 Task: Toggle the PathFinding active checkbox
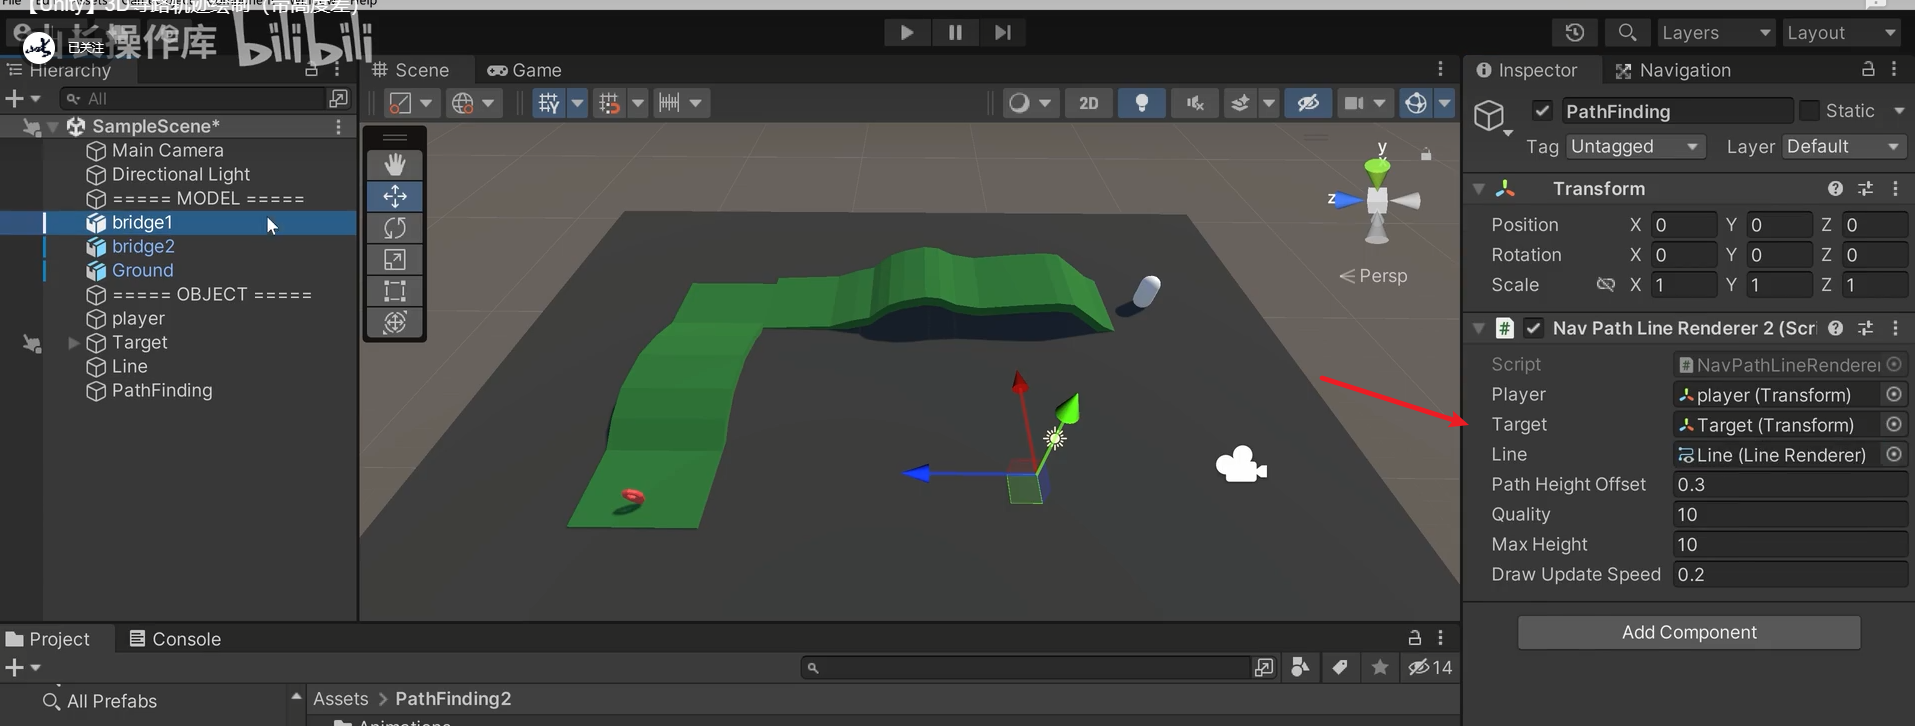coord(1542,111)
